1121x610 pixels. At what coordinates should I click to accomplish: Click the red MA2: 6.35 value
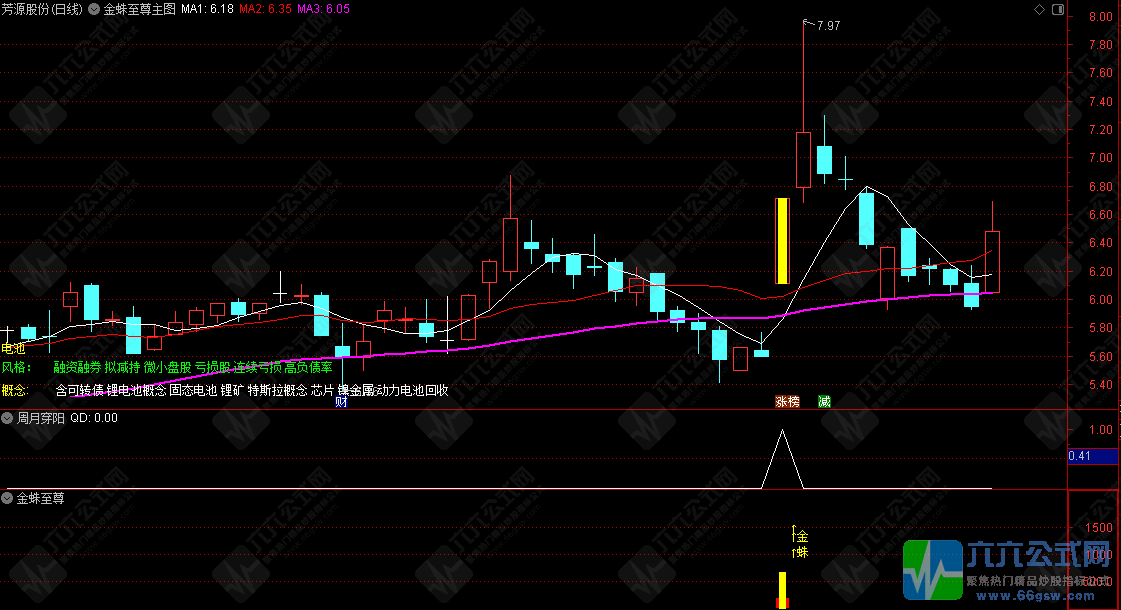click(265, 9)
